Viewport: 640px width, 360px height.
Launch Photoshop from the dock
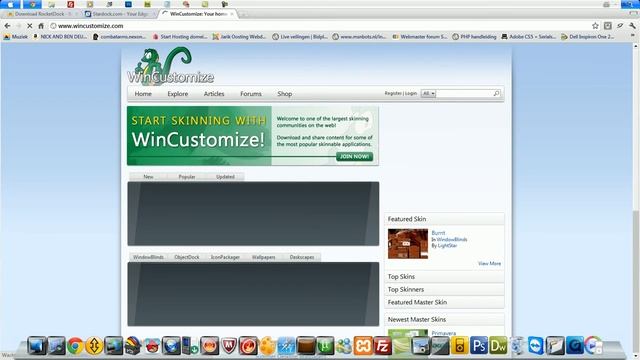(479, 346)
